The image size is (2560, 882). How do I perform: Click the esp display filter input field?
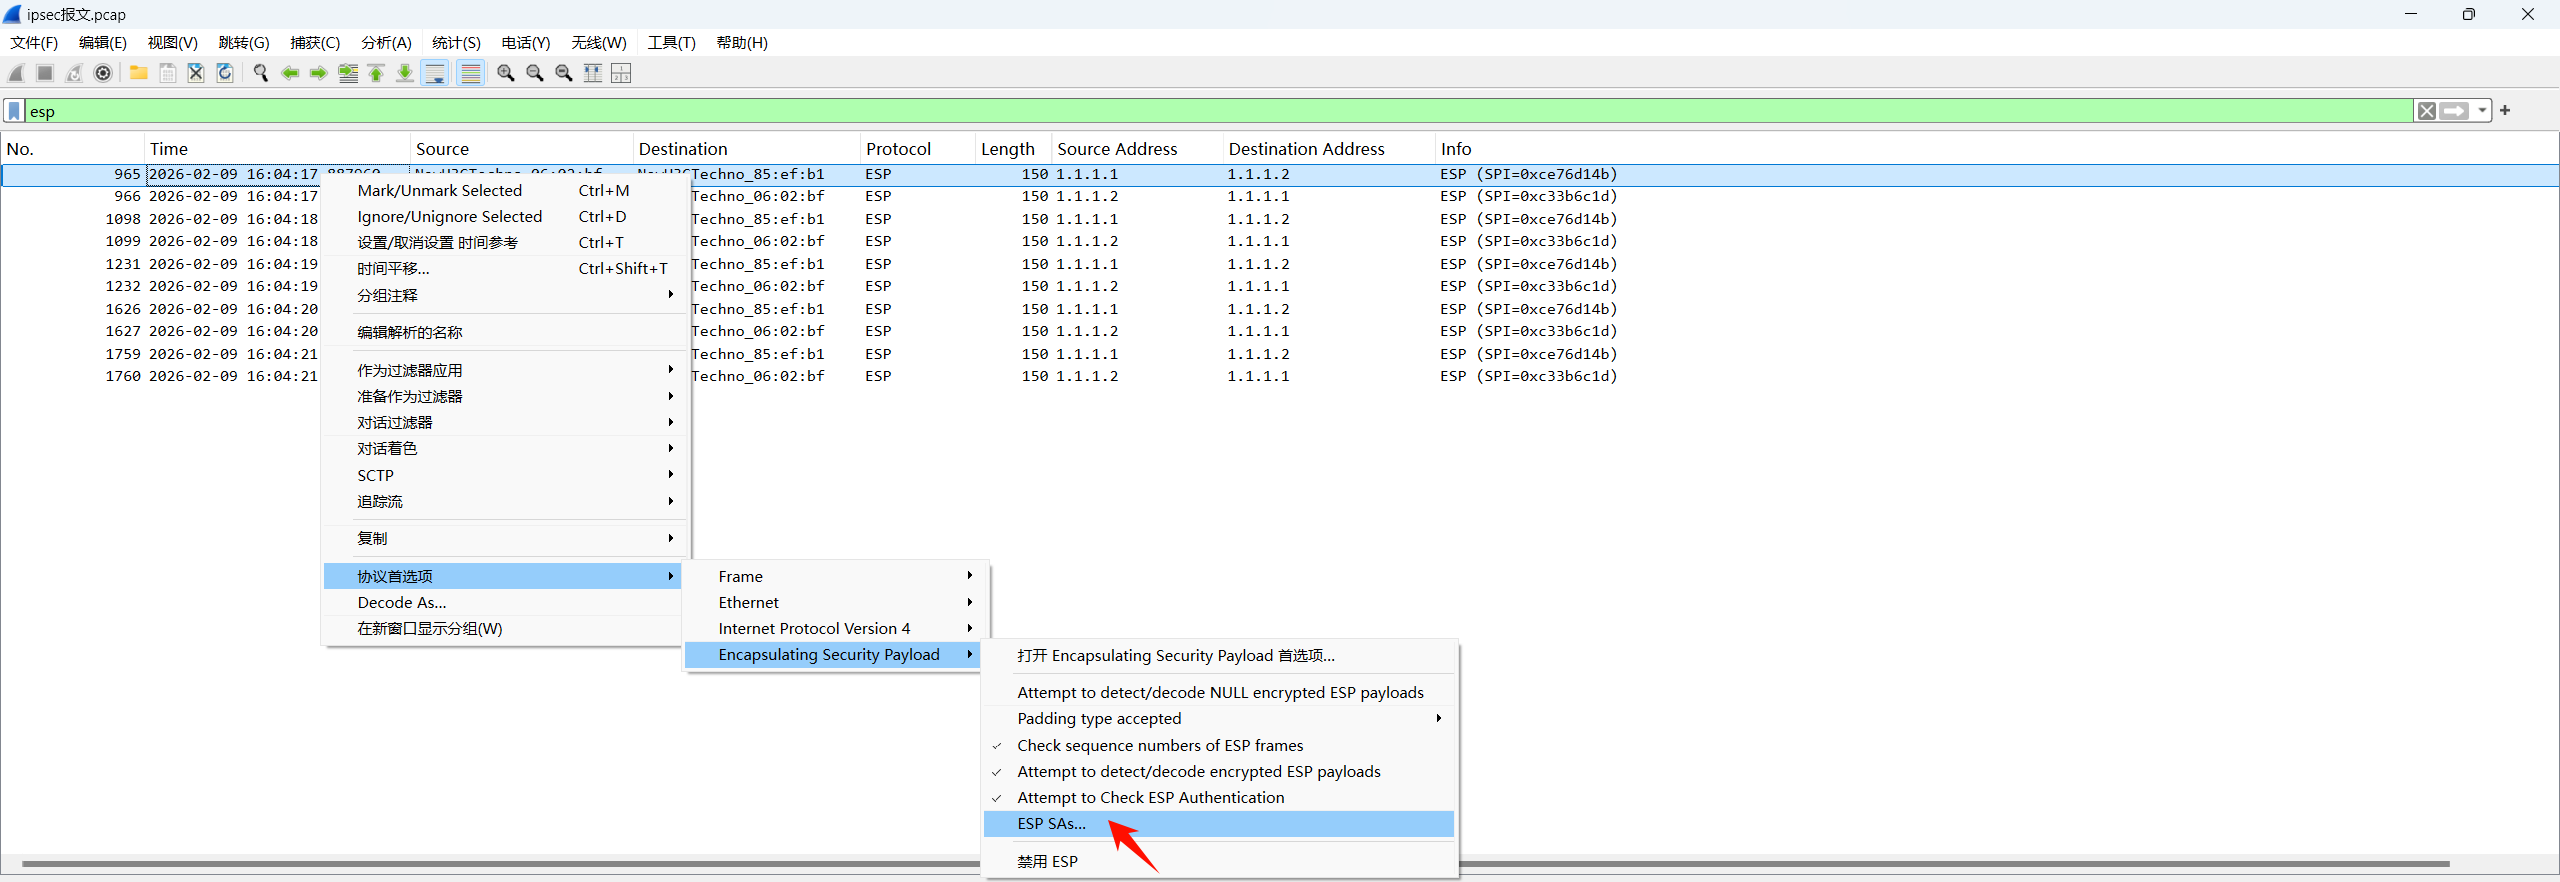tap(1200, 111)
